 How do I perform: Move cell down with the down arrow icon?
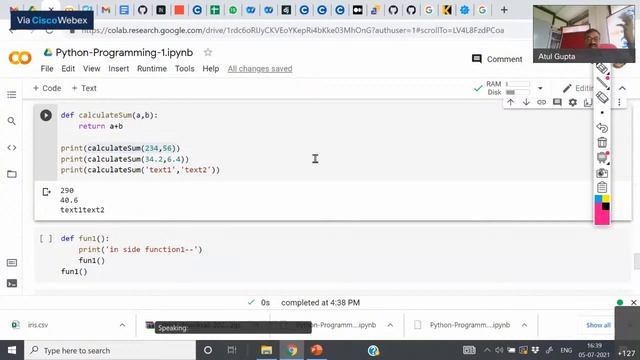tap(526, 102)
